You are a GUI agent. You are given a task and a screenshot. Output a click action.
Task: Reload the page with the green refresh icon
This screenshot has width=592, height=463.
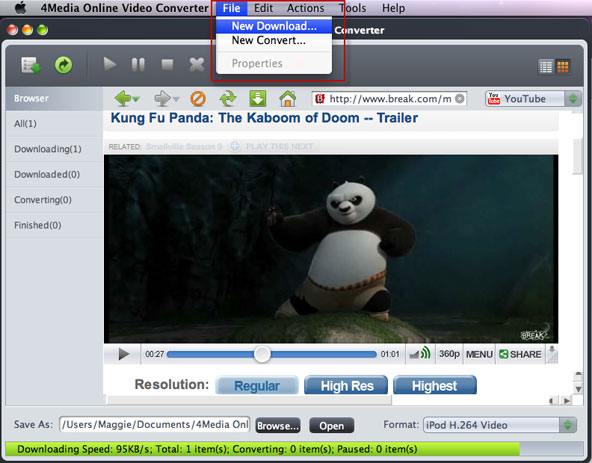tap(228, 99)
